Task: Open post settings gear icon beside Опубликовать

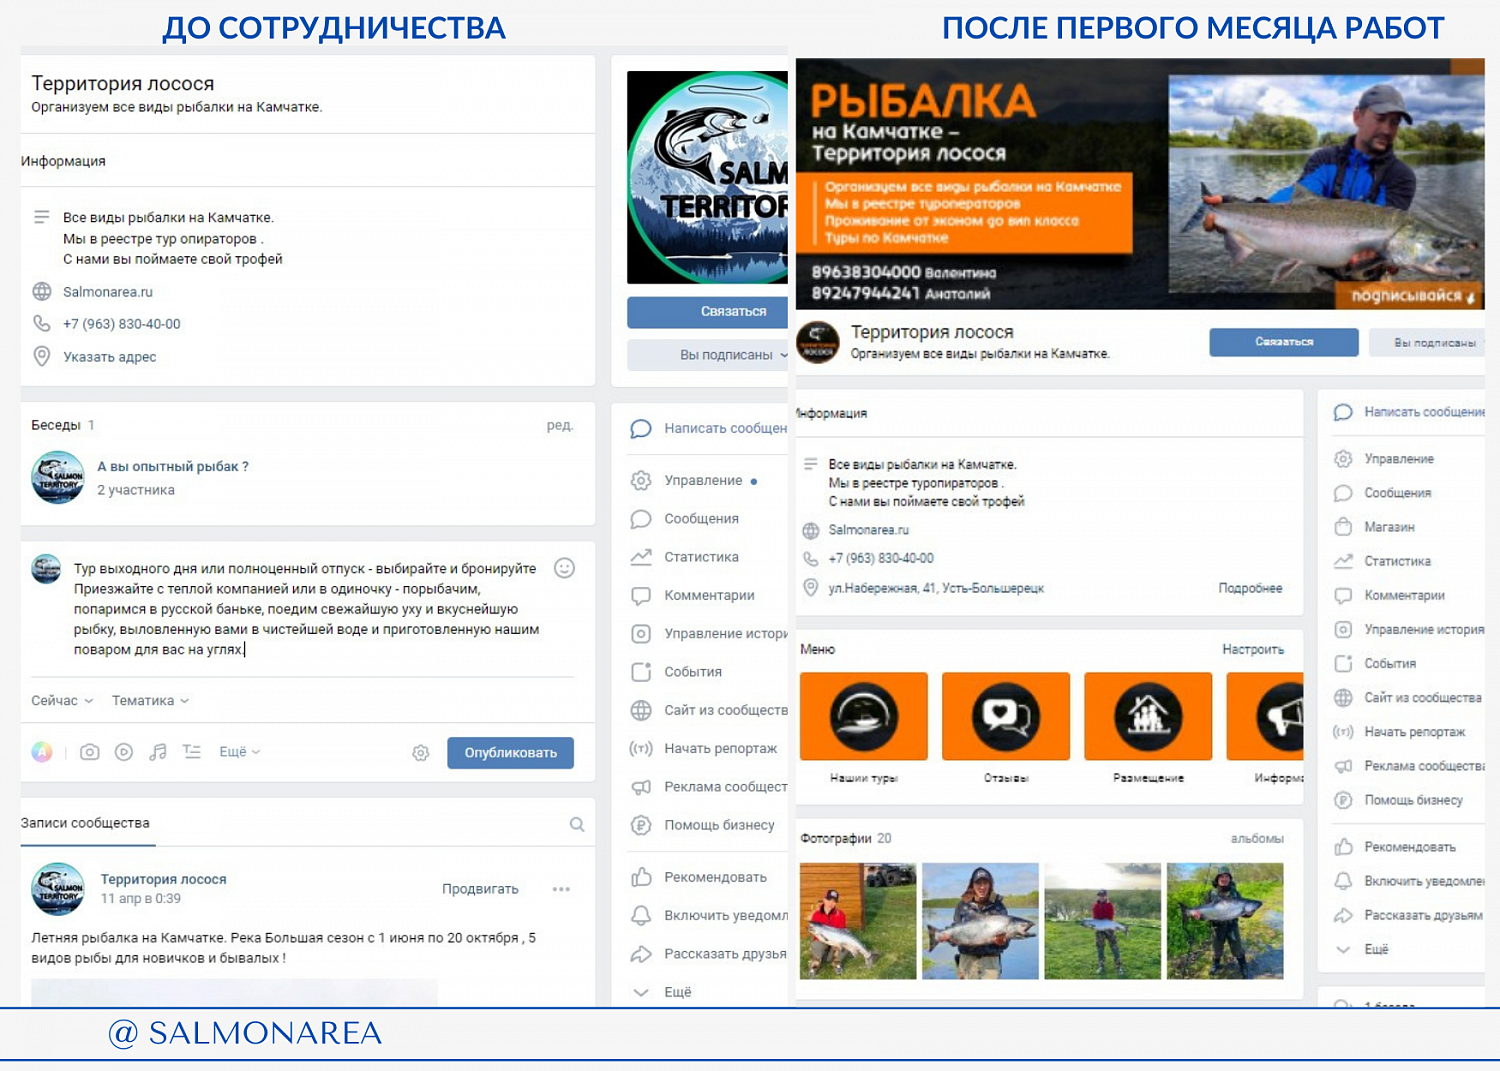Action: 421,753
